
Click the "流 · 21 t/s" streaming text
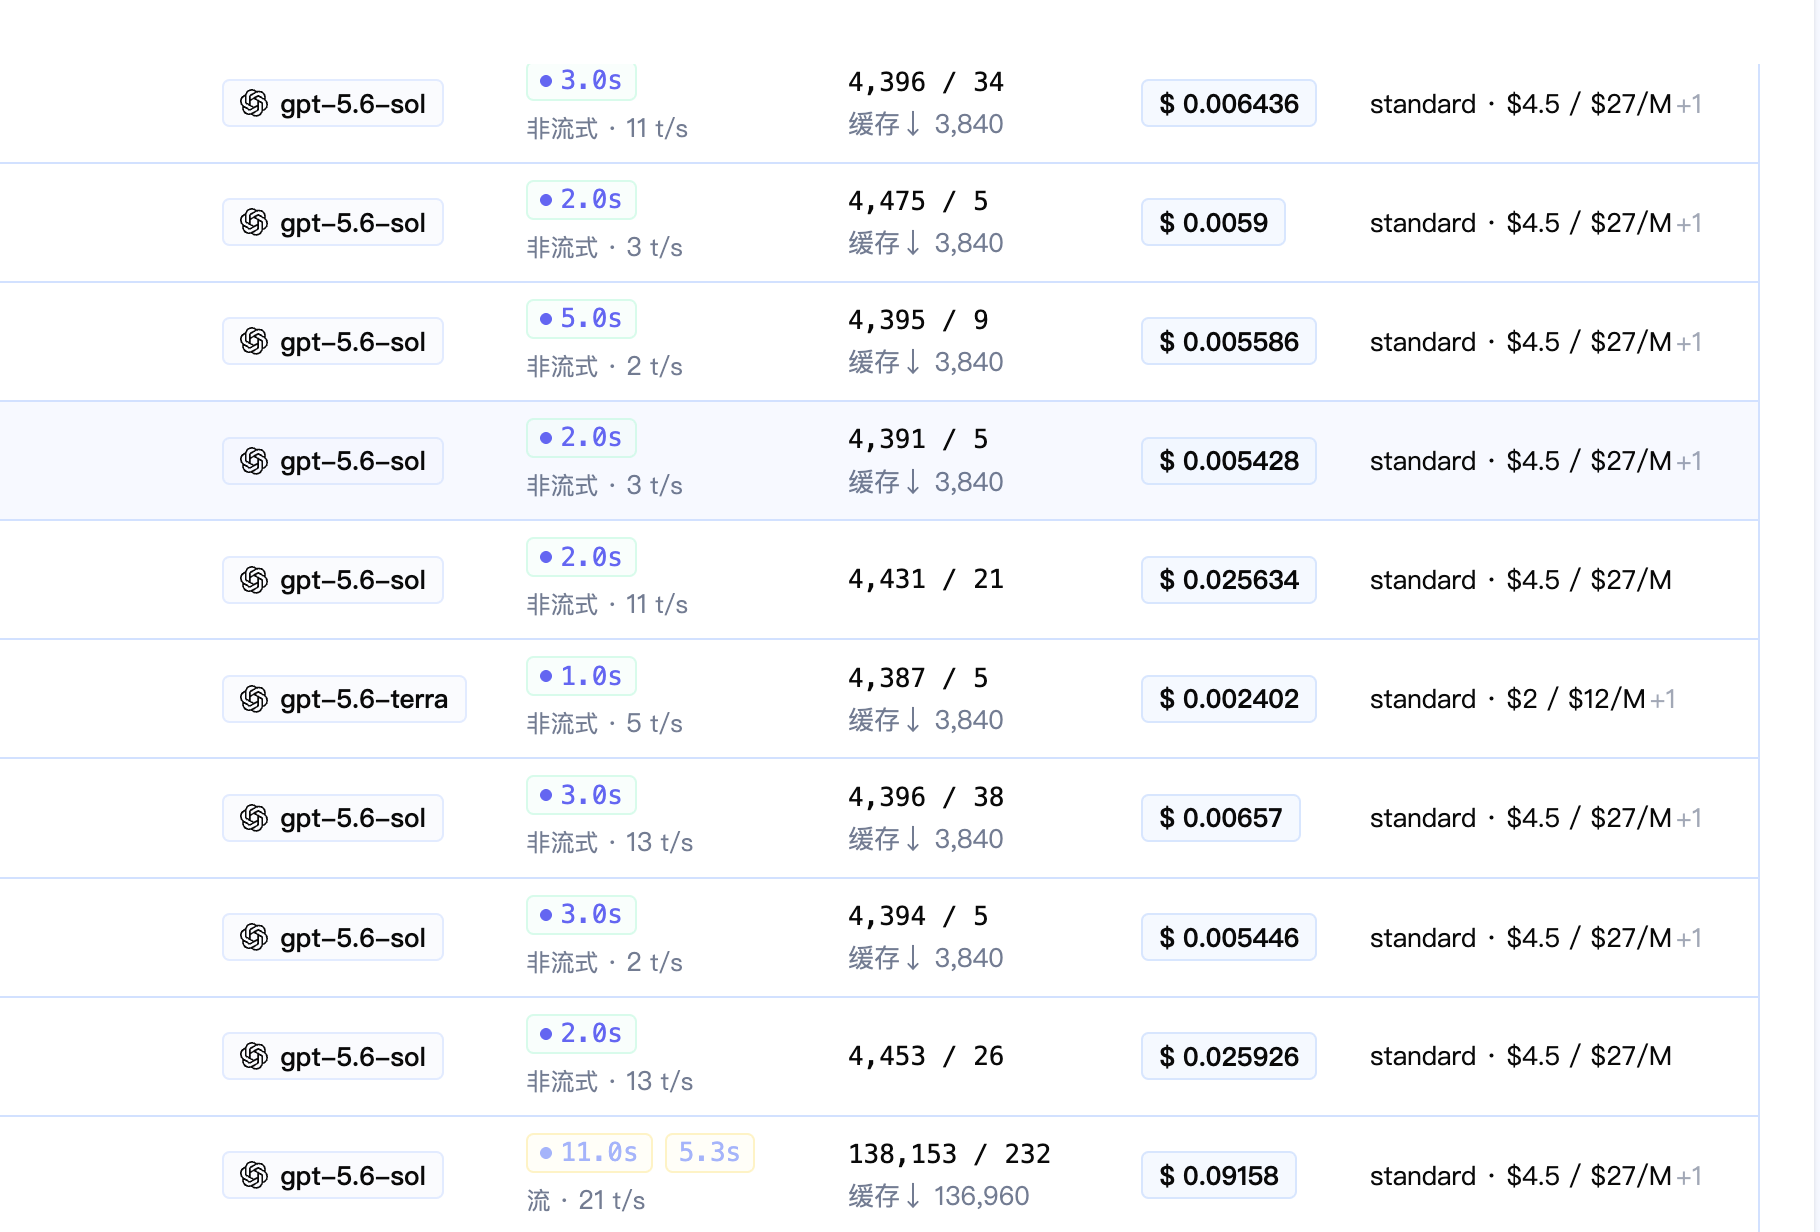586,1200
